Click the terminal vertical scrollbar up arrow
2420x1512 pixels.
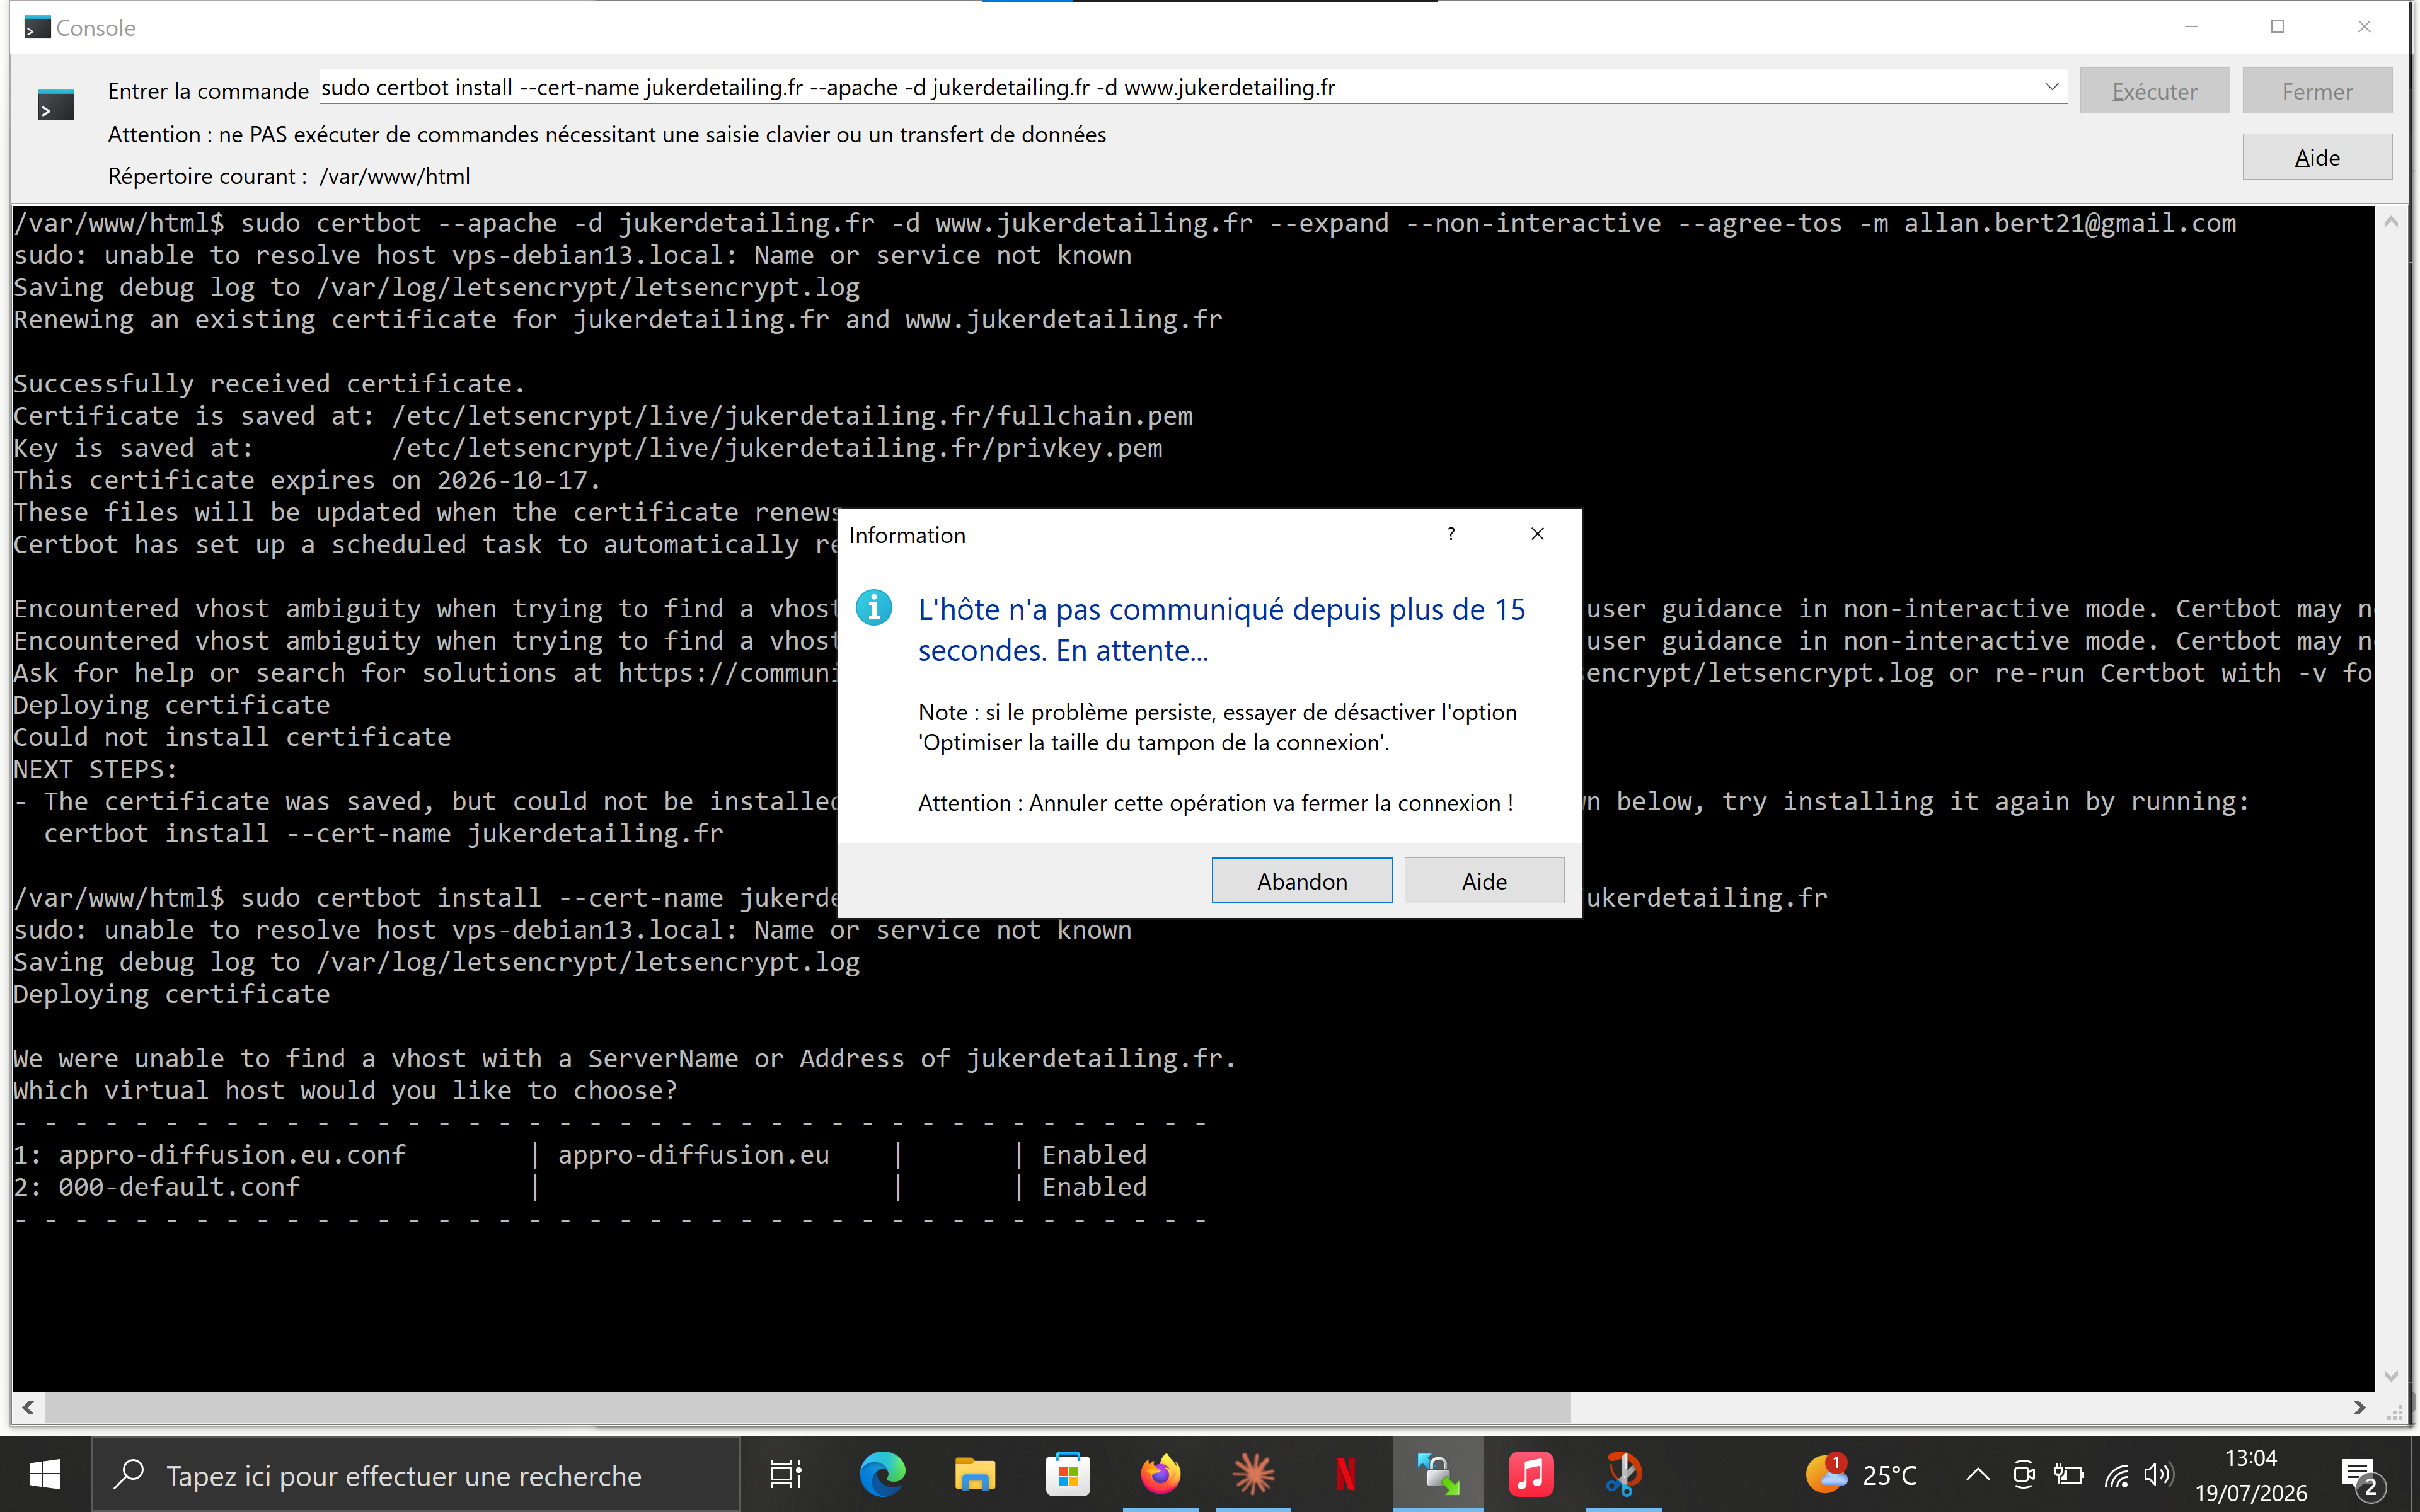point(2391,222)
